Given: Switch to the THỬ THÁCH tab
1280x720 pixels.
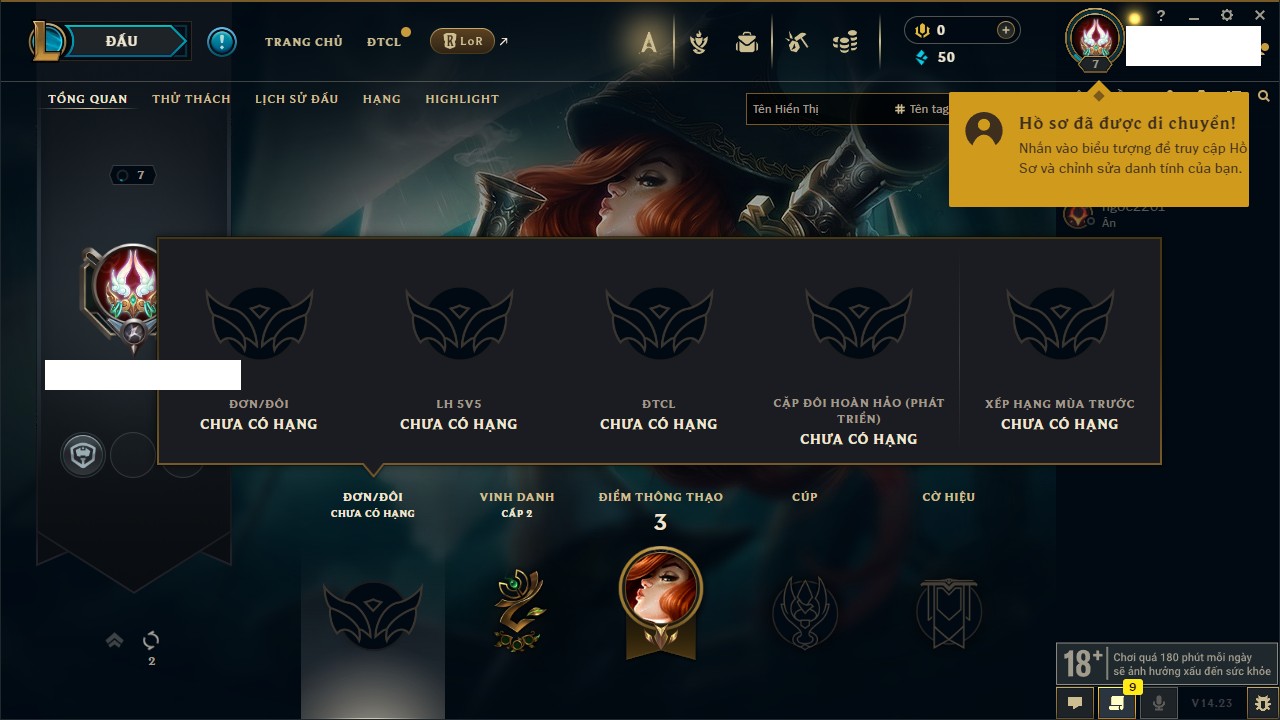Looking at the screenshot, I should click(191, 99).
